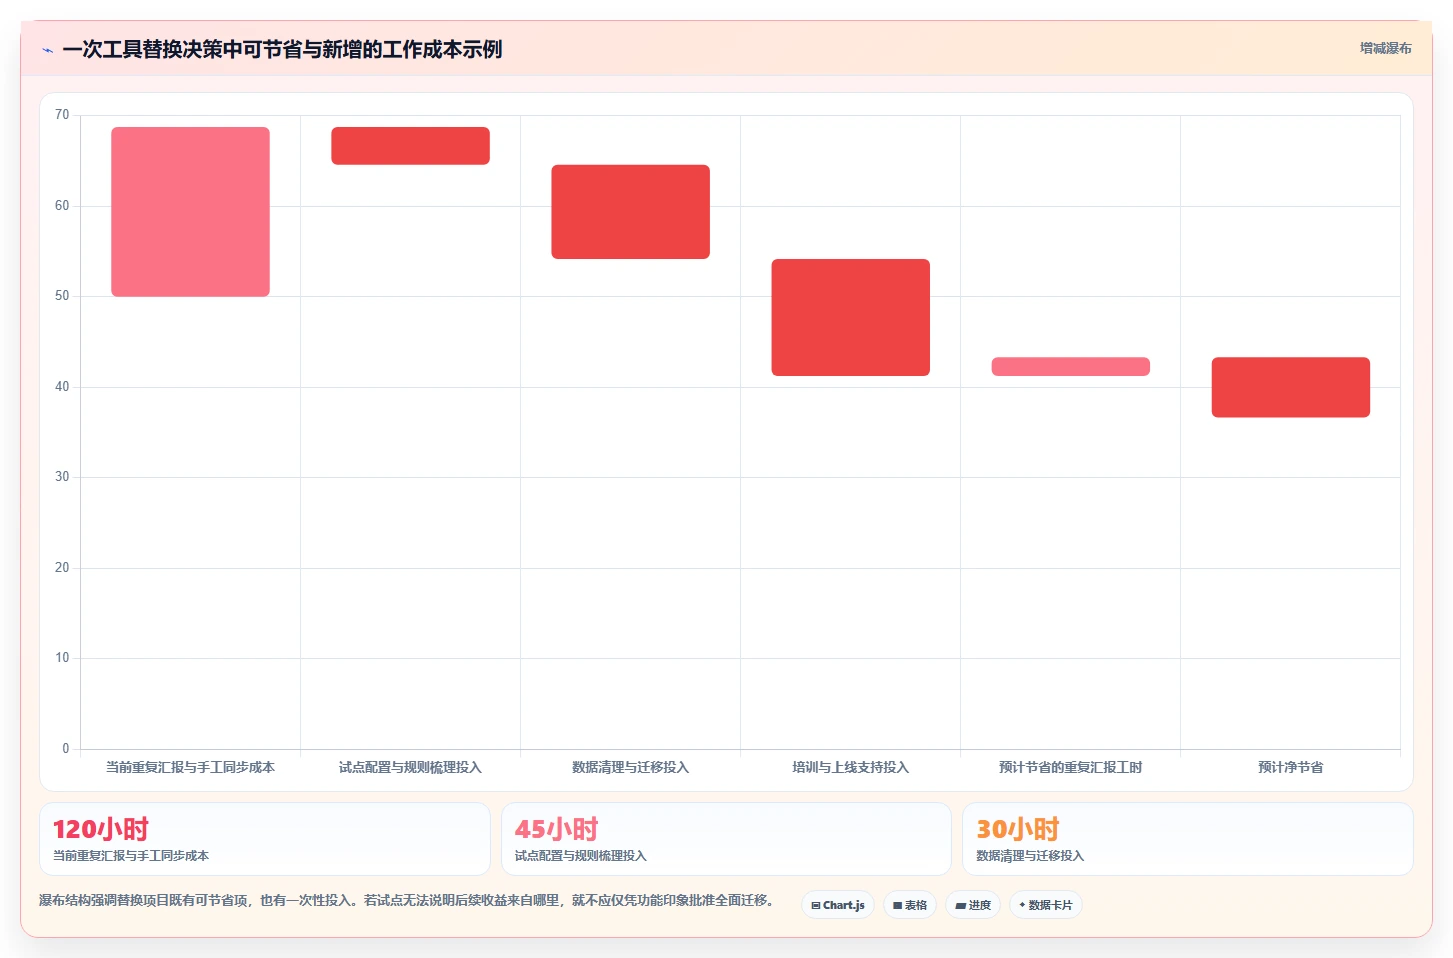Select the 试点配置与规则梳理投入 waterfall bar
This screenshot has height=958, width=1453.
410,146
